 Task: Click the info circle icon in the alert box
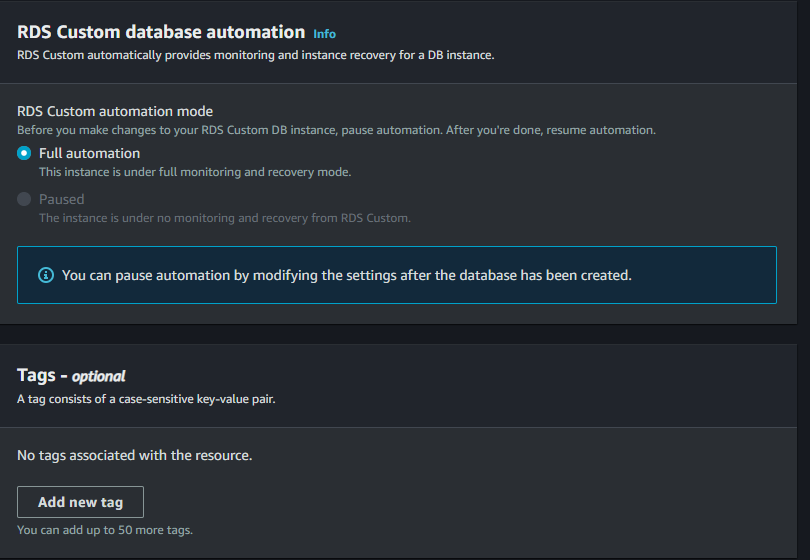coord(46,275)
